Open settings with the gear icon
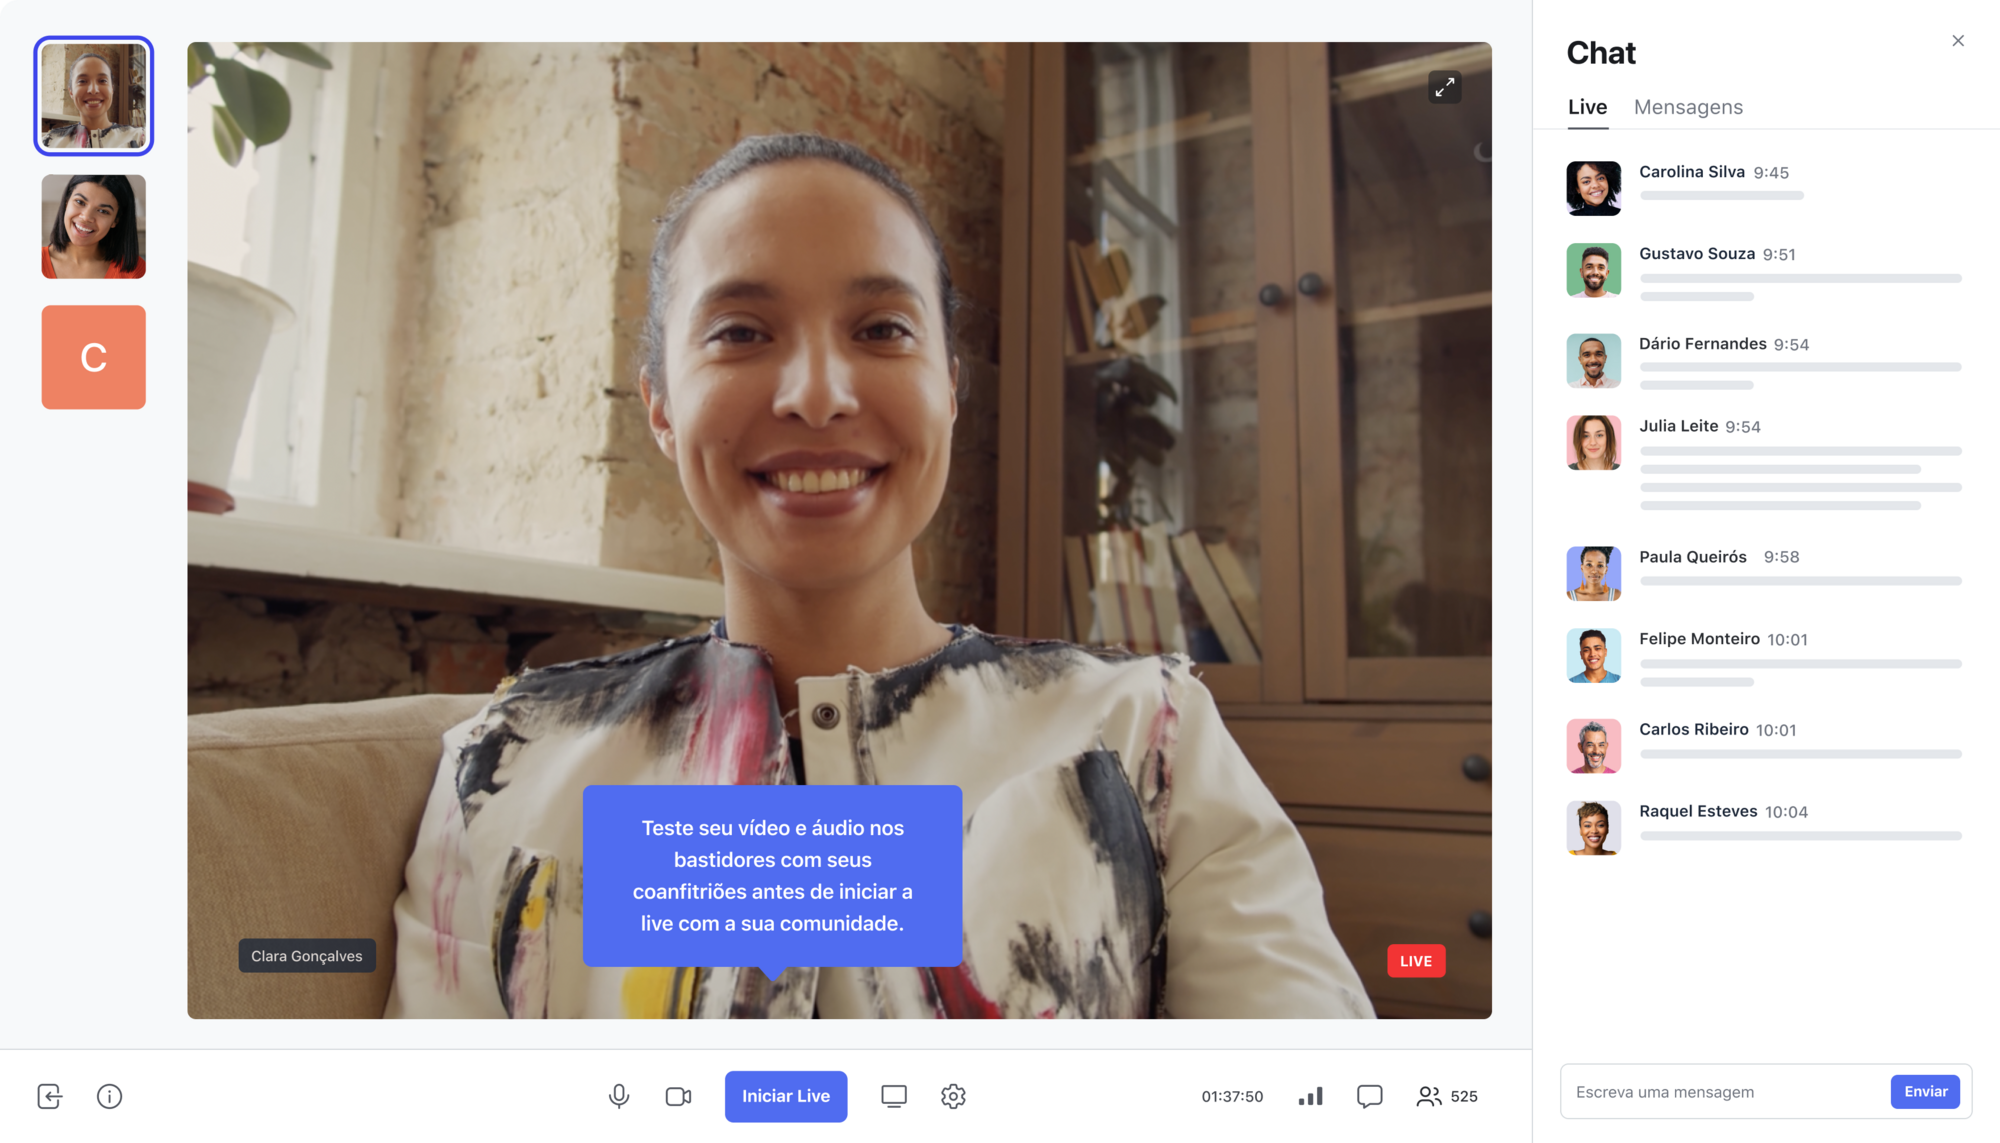Screen dimensions: 2000x1143 (953, 1096)
